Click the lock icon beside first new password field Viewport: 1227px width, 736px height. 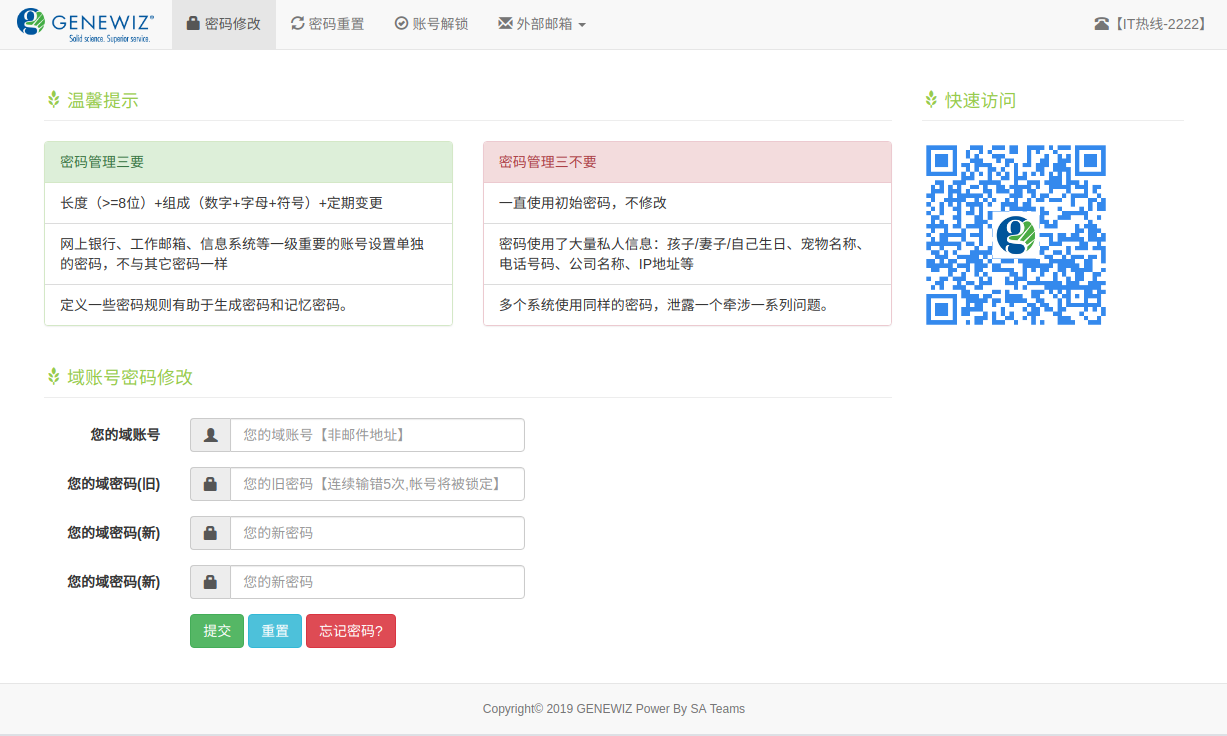pyautogui.click(x=211, y=533)
